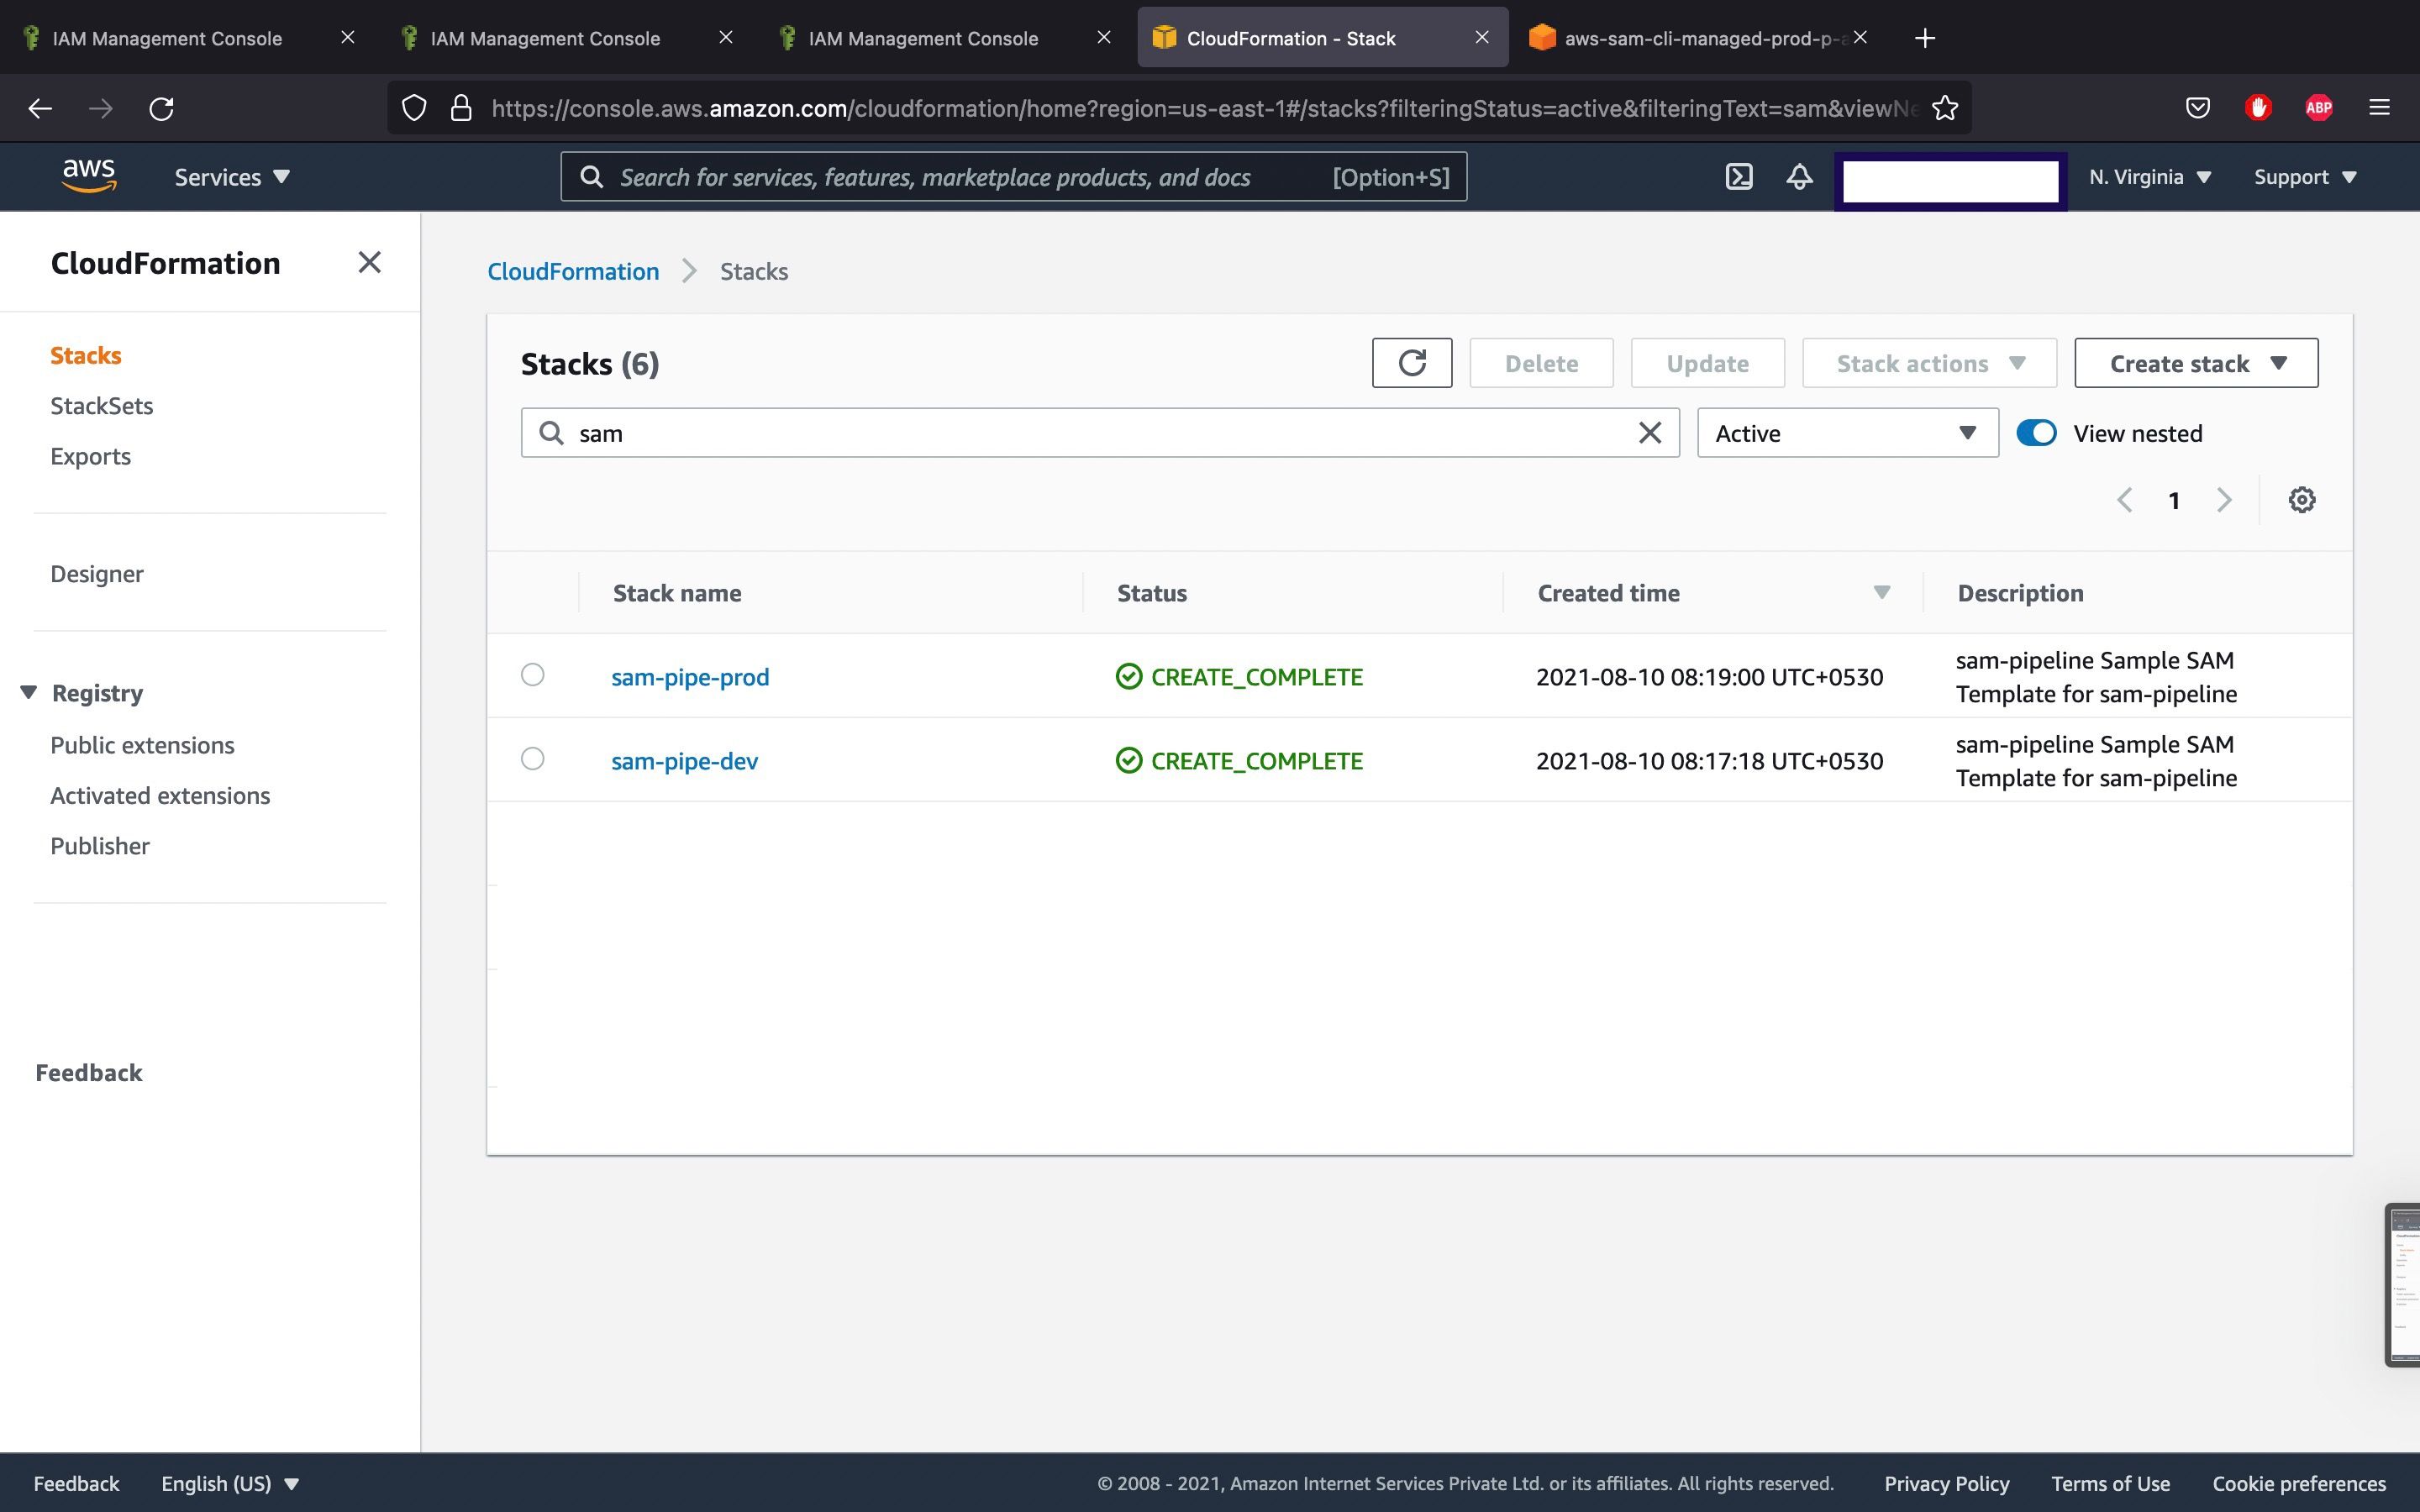The height and width of the screenshot is (1512, 2420).
Task: Clear the sam filter text
Action: [x=1649, y=433]
